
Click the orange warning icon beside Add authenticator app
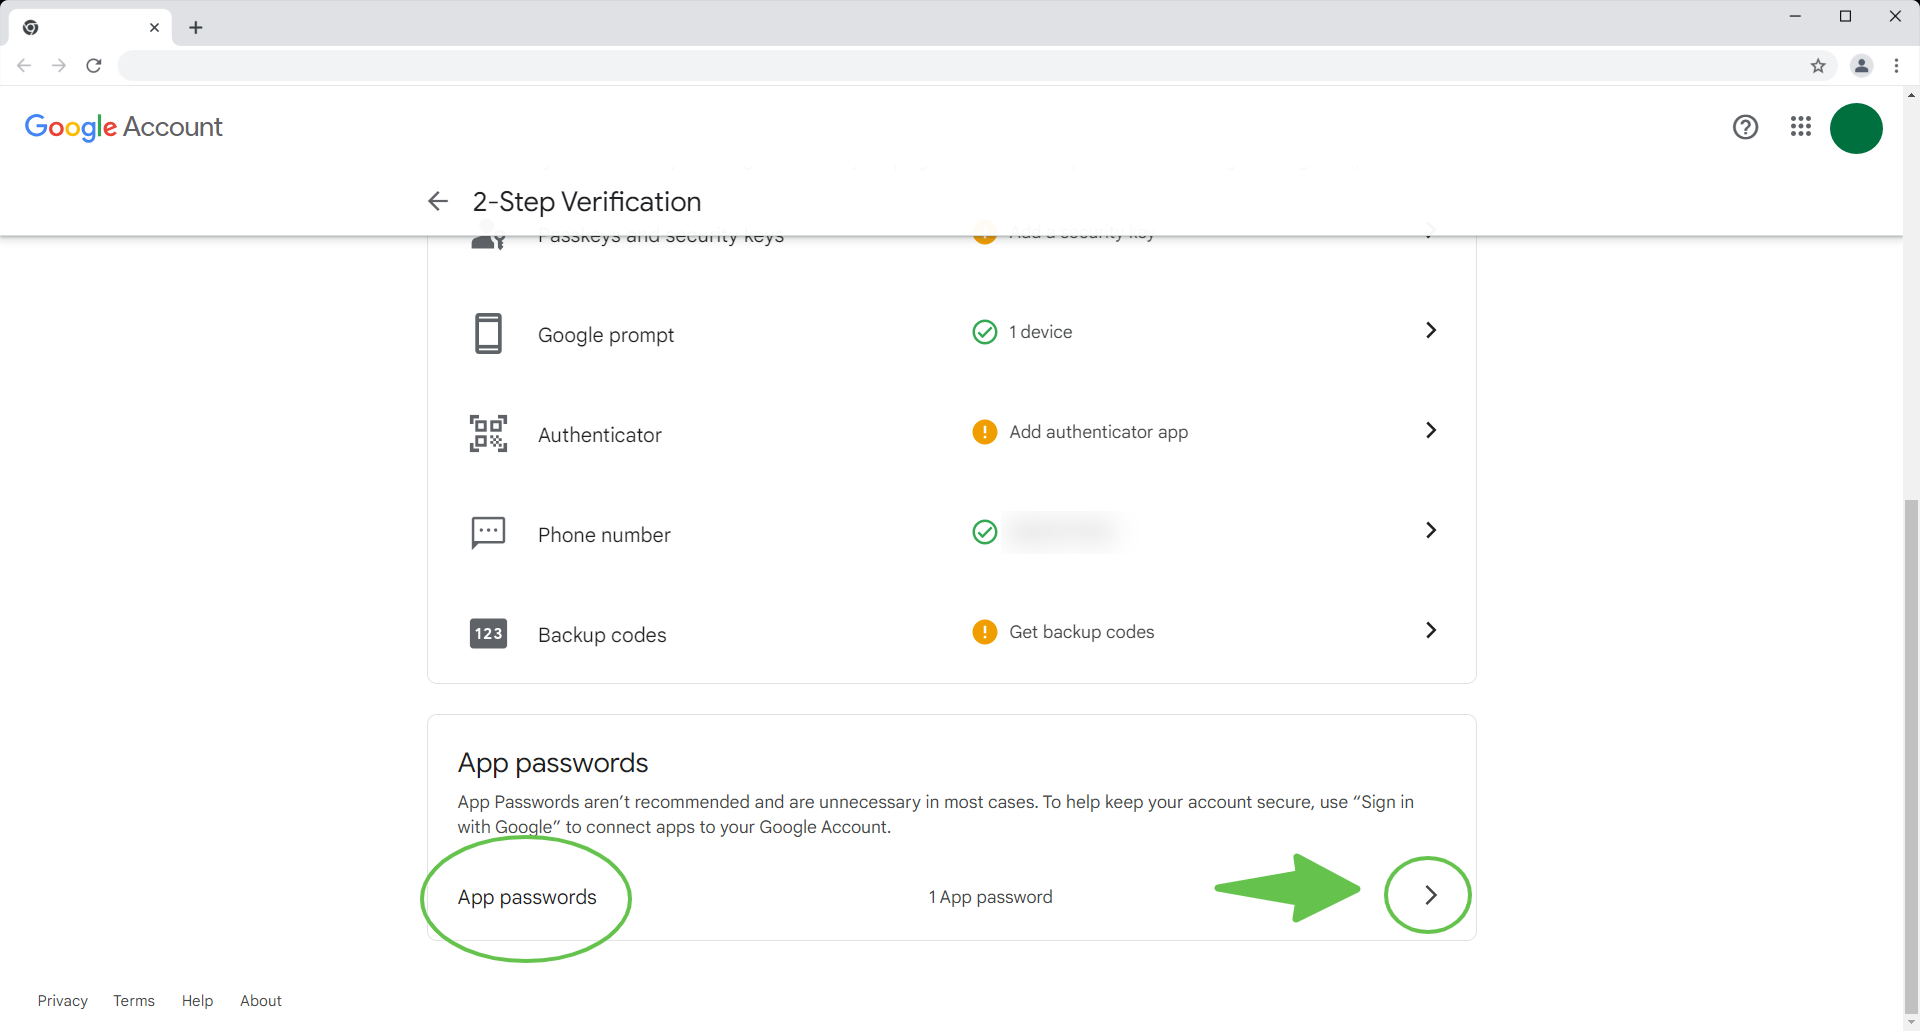point(985,432)
